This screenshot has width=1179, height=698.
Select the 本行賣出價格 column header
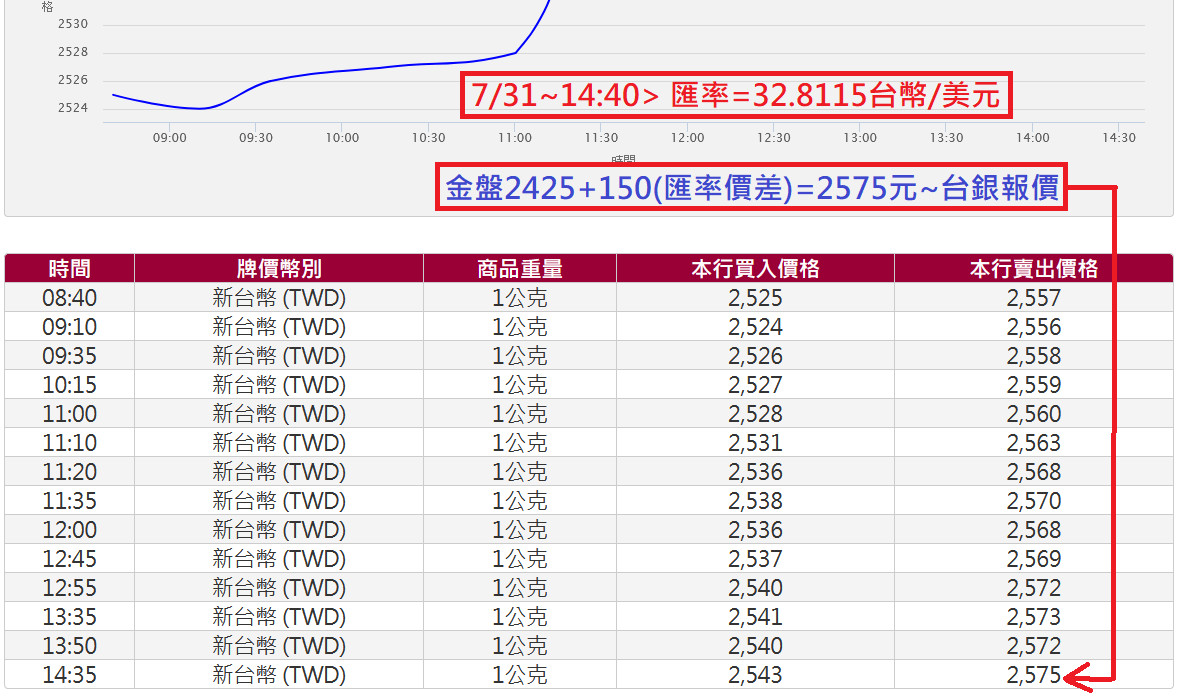tap(1033, 268)
